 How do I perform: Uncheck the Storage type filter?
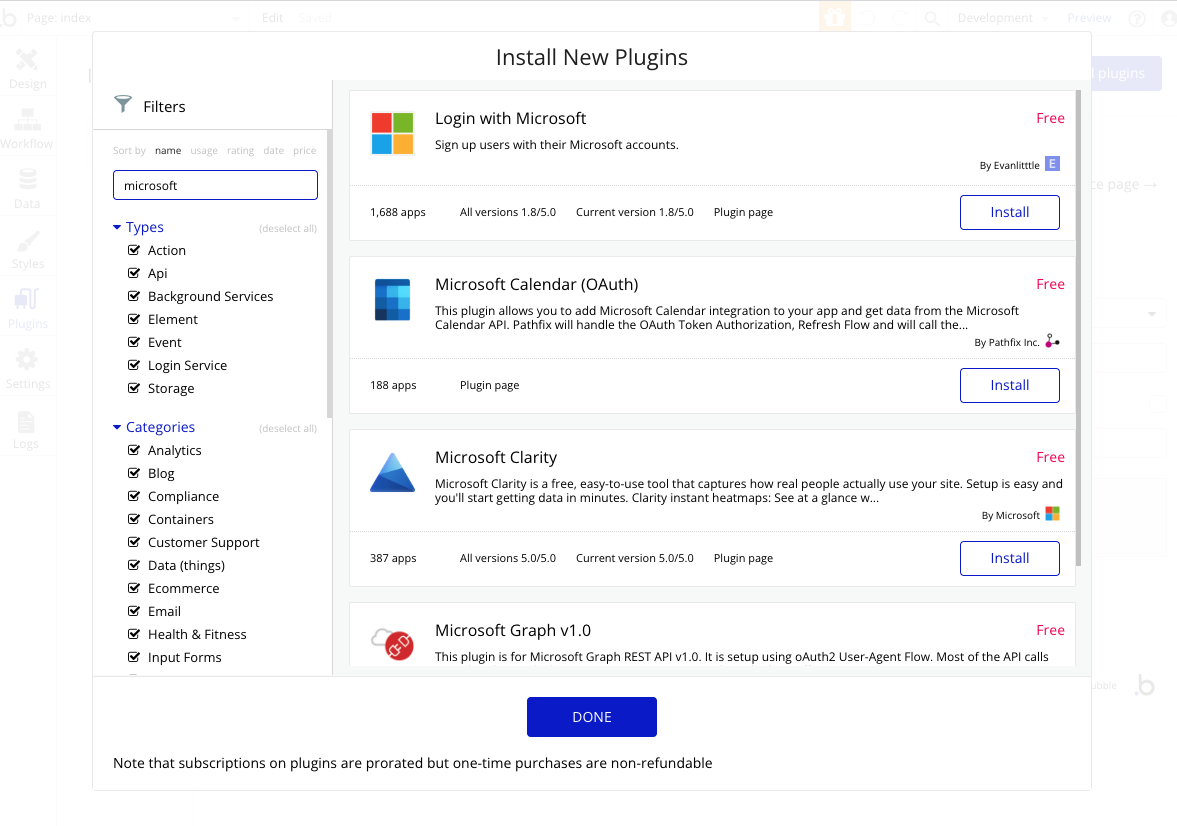(x=134, y=388)
